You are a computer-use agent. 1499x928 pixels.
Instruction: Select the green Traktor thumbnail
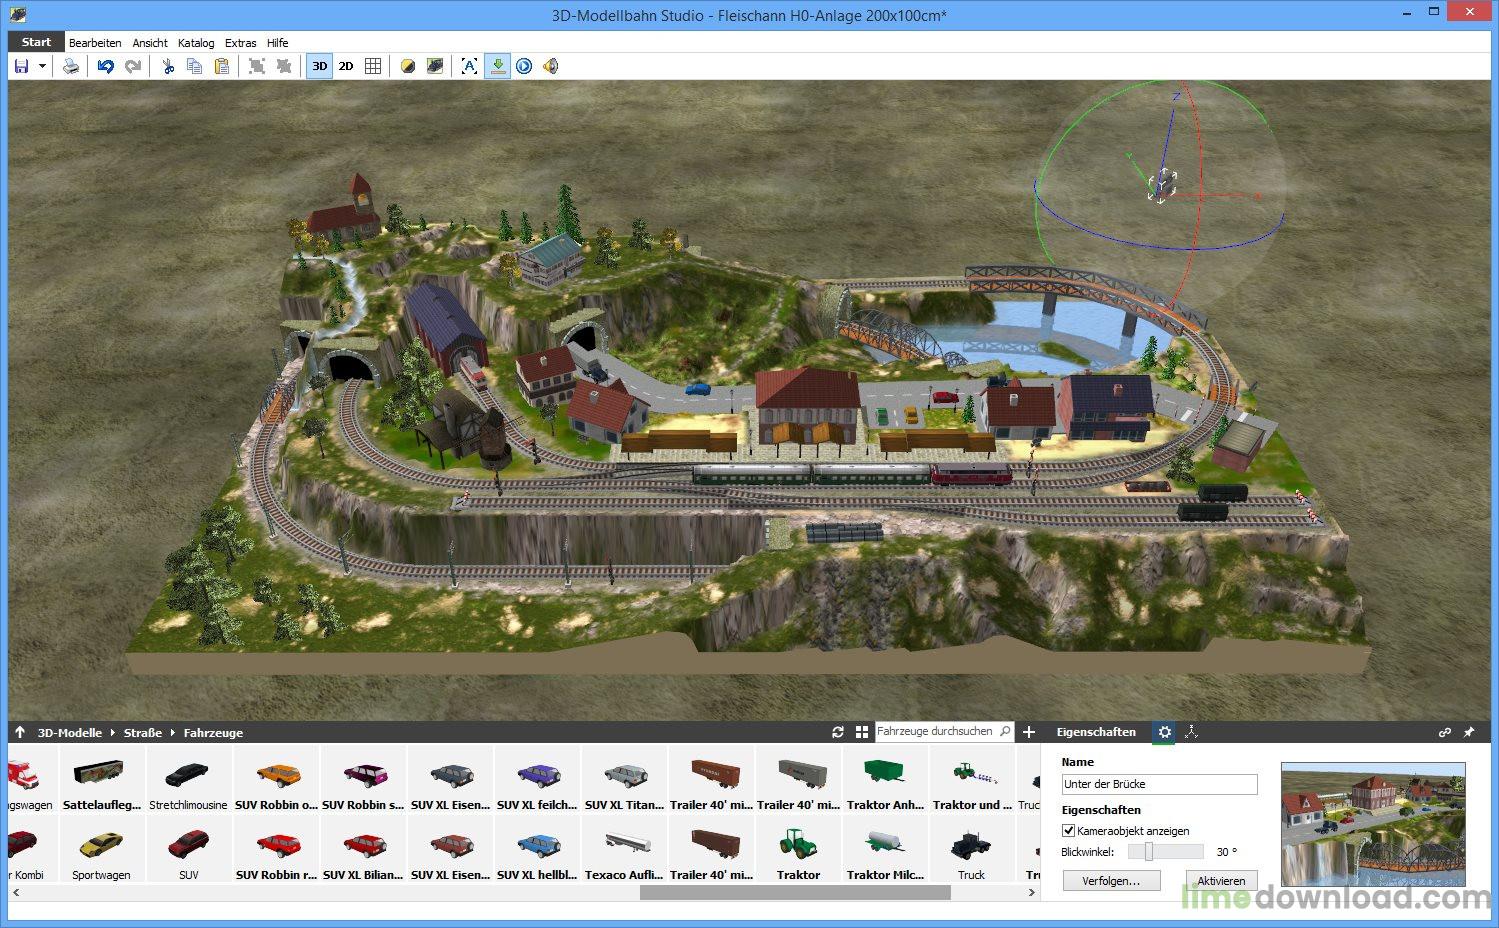pos(797,845)
